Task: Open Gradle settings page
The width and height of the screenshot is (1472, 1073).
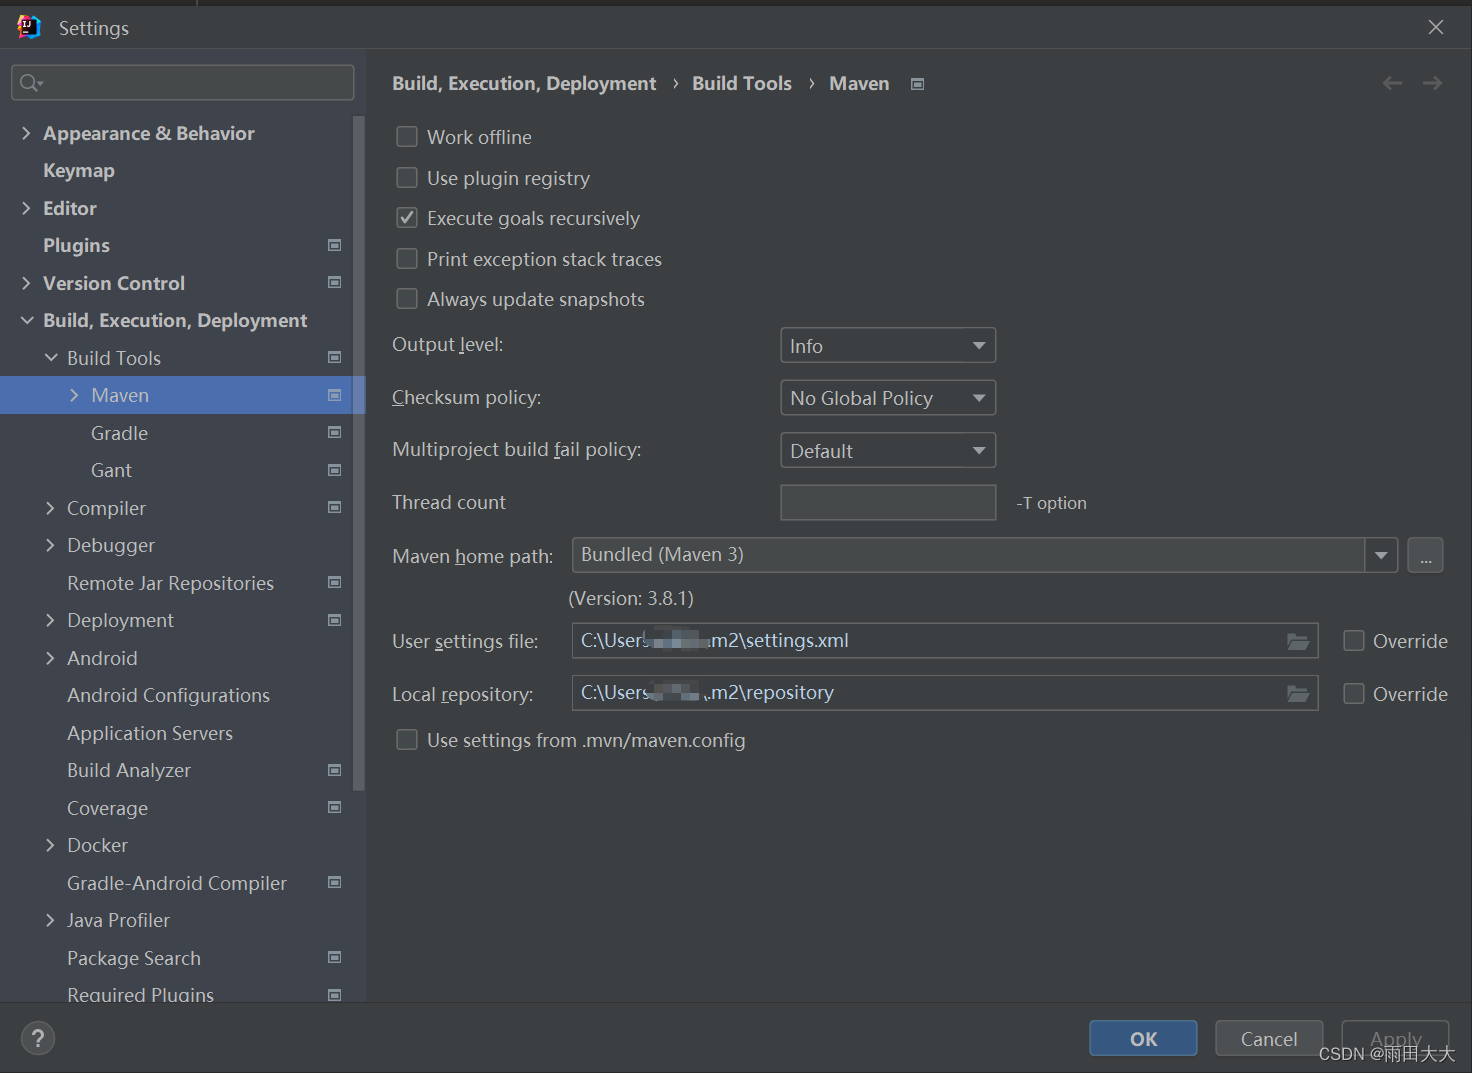Action: (119, 433)
